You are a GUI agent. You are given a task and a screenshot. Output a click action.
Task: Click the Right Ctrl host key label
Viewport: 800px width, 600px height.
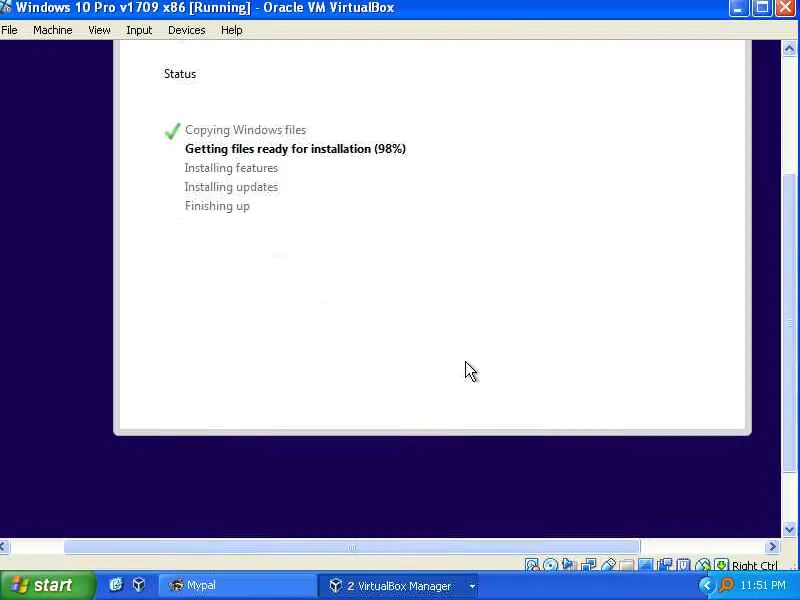(x=755, y=565)
